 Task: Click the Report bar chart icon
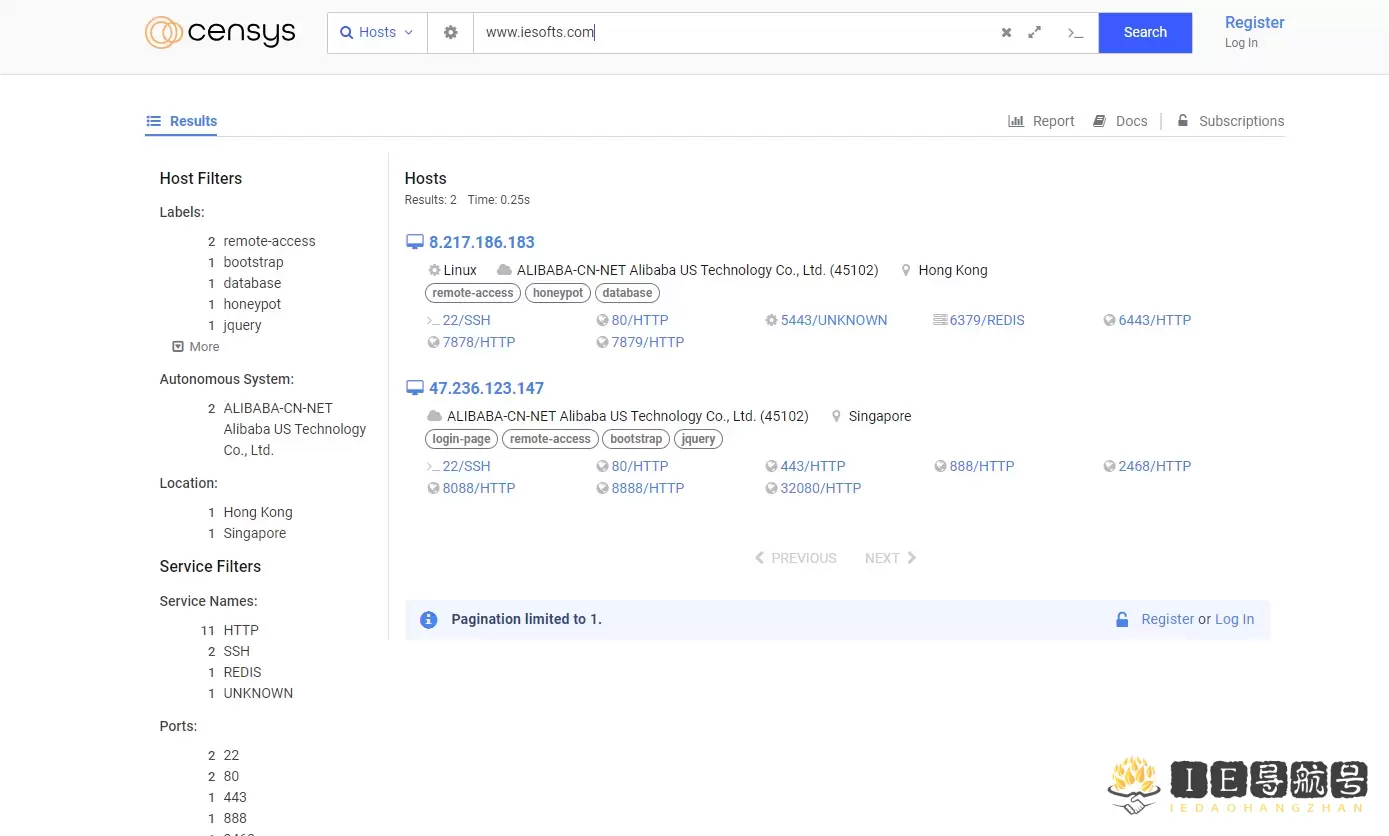[x=1016, y=121]
